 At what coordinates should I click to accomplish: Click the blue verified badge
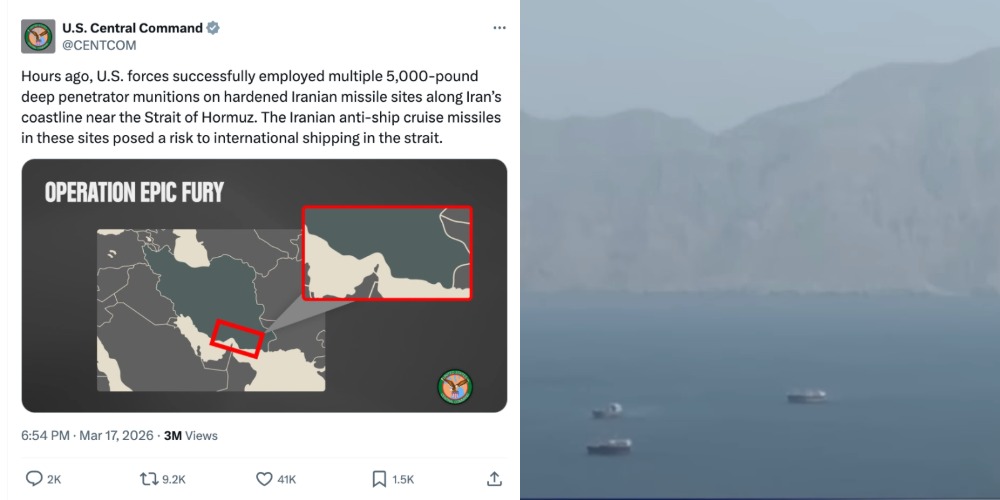[x=213, y=28]
